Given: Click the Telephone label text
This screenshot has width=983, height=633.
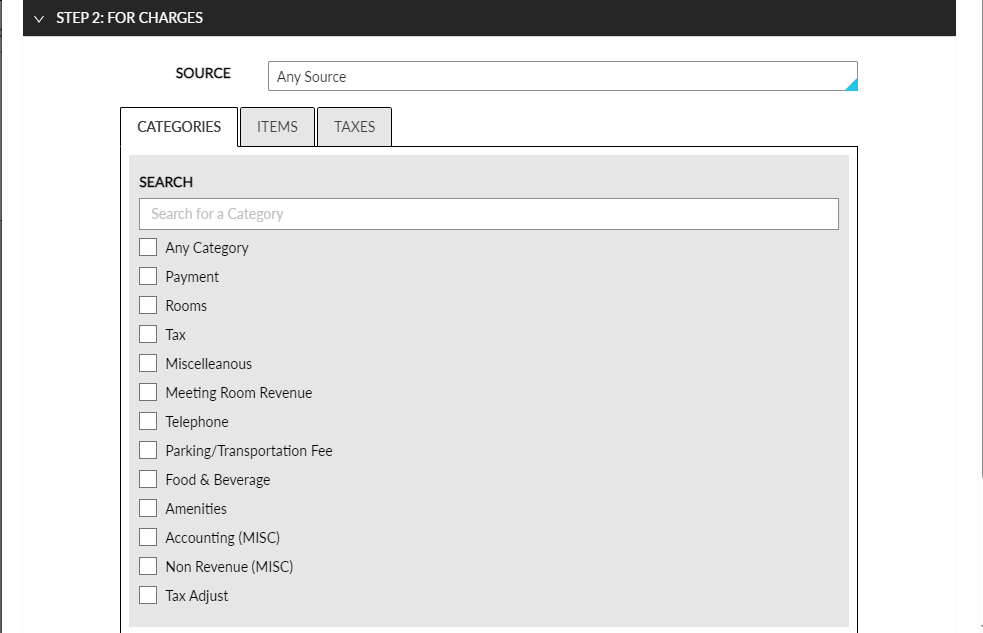Looking at the screenshot, I should point(197,422).
